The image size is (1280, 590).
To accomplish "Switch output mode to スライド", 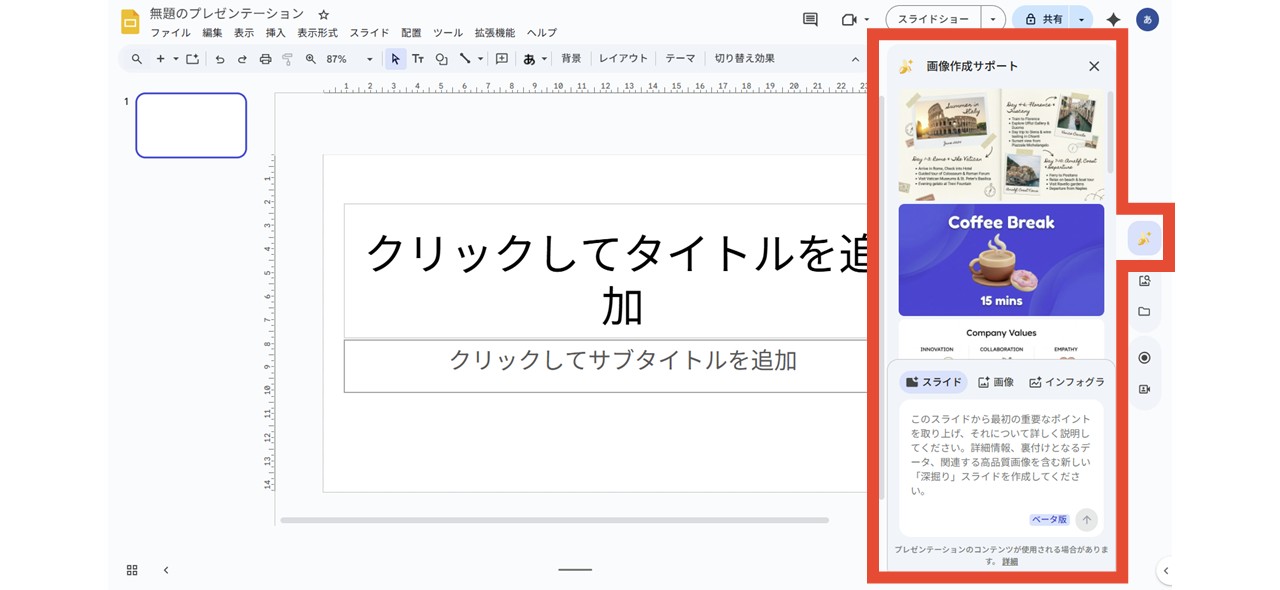I will (x=933, y=381).
